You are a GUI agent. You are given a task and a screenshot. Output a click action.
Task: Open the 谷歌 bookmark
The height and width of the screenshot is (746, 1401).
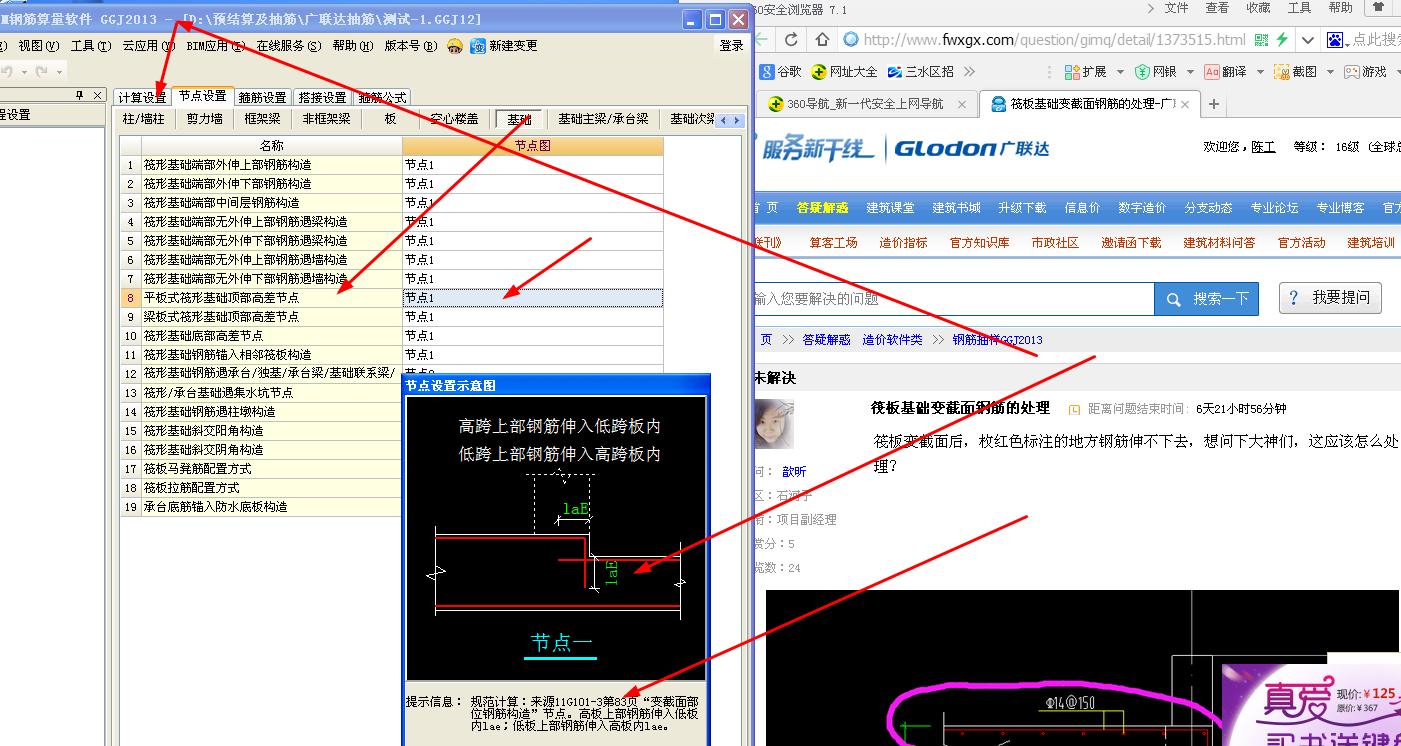[780, 72]
